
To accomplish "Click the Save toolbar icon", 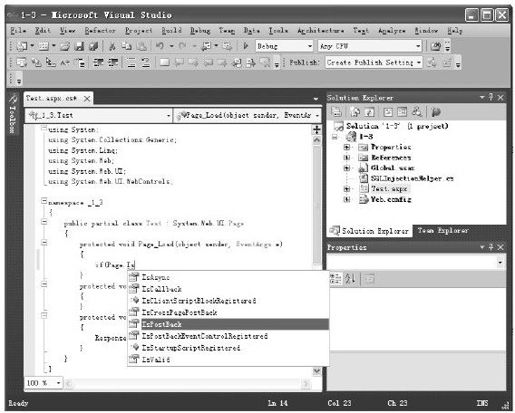I will (79, 46).
